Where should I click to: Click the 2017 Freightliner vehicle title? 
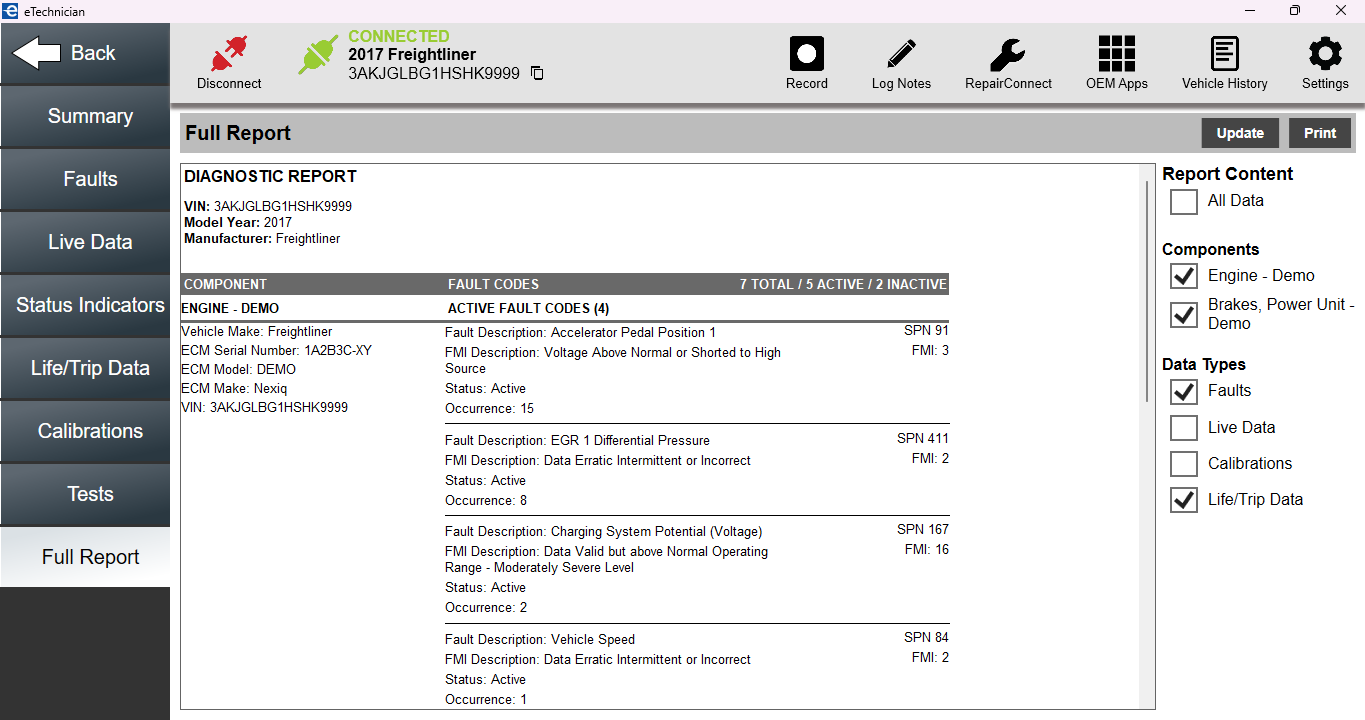pos(412,55)
